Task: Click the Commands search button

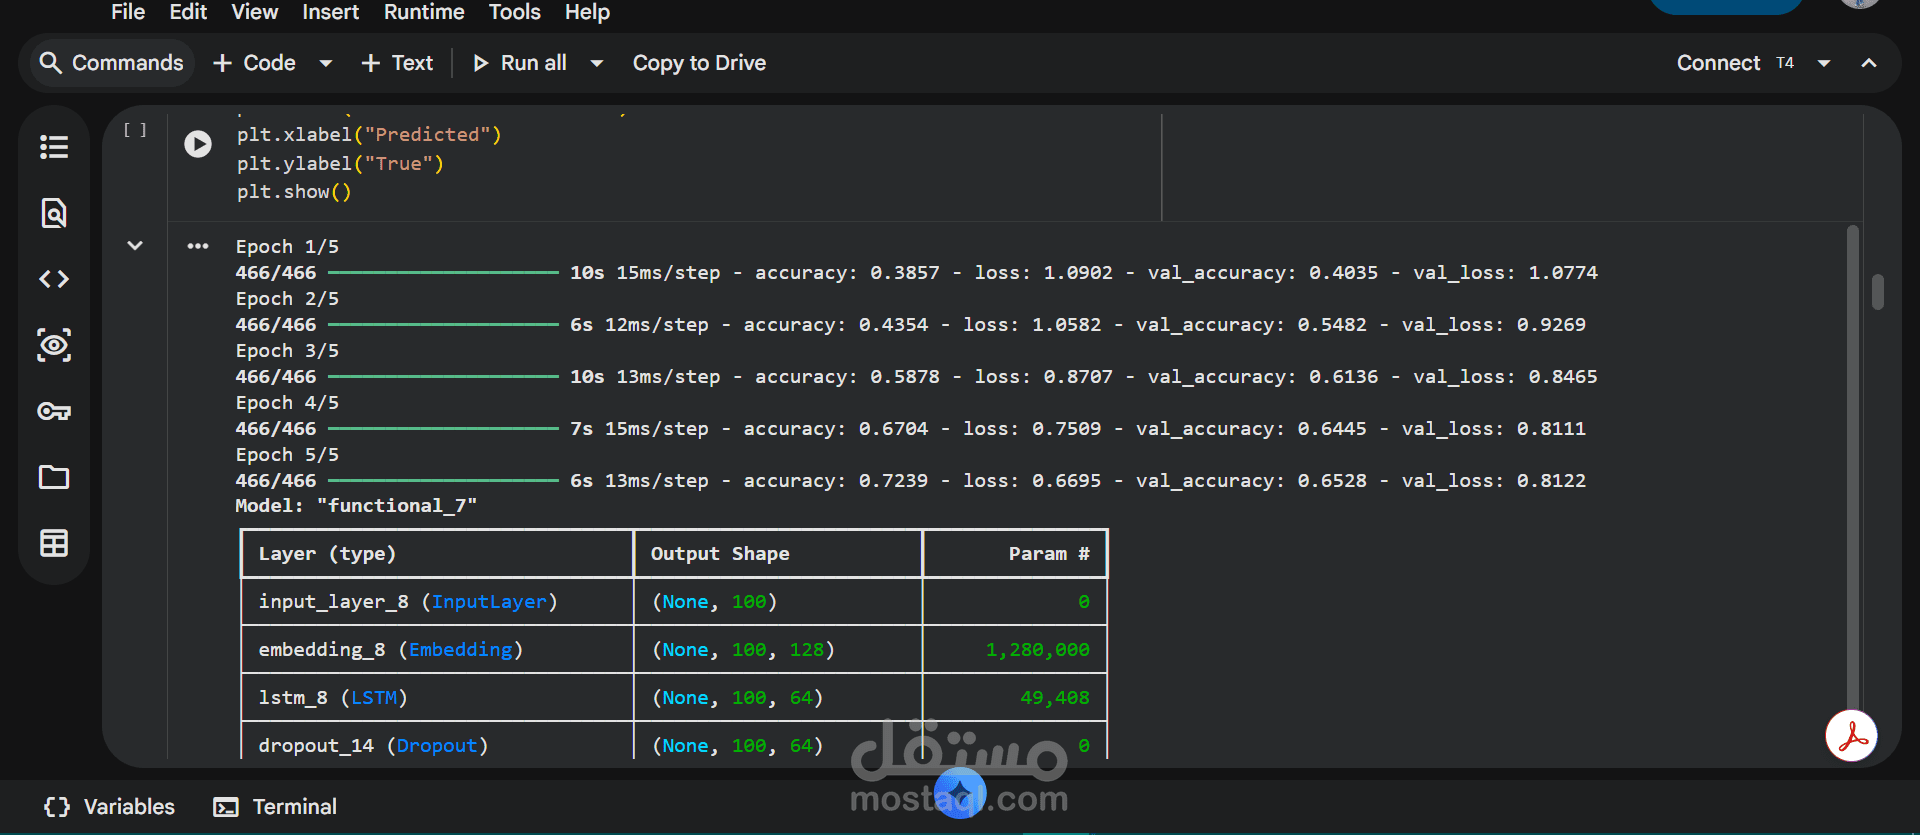Action: point(111,63)
